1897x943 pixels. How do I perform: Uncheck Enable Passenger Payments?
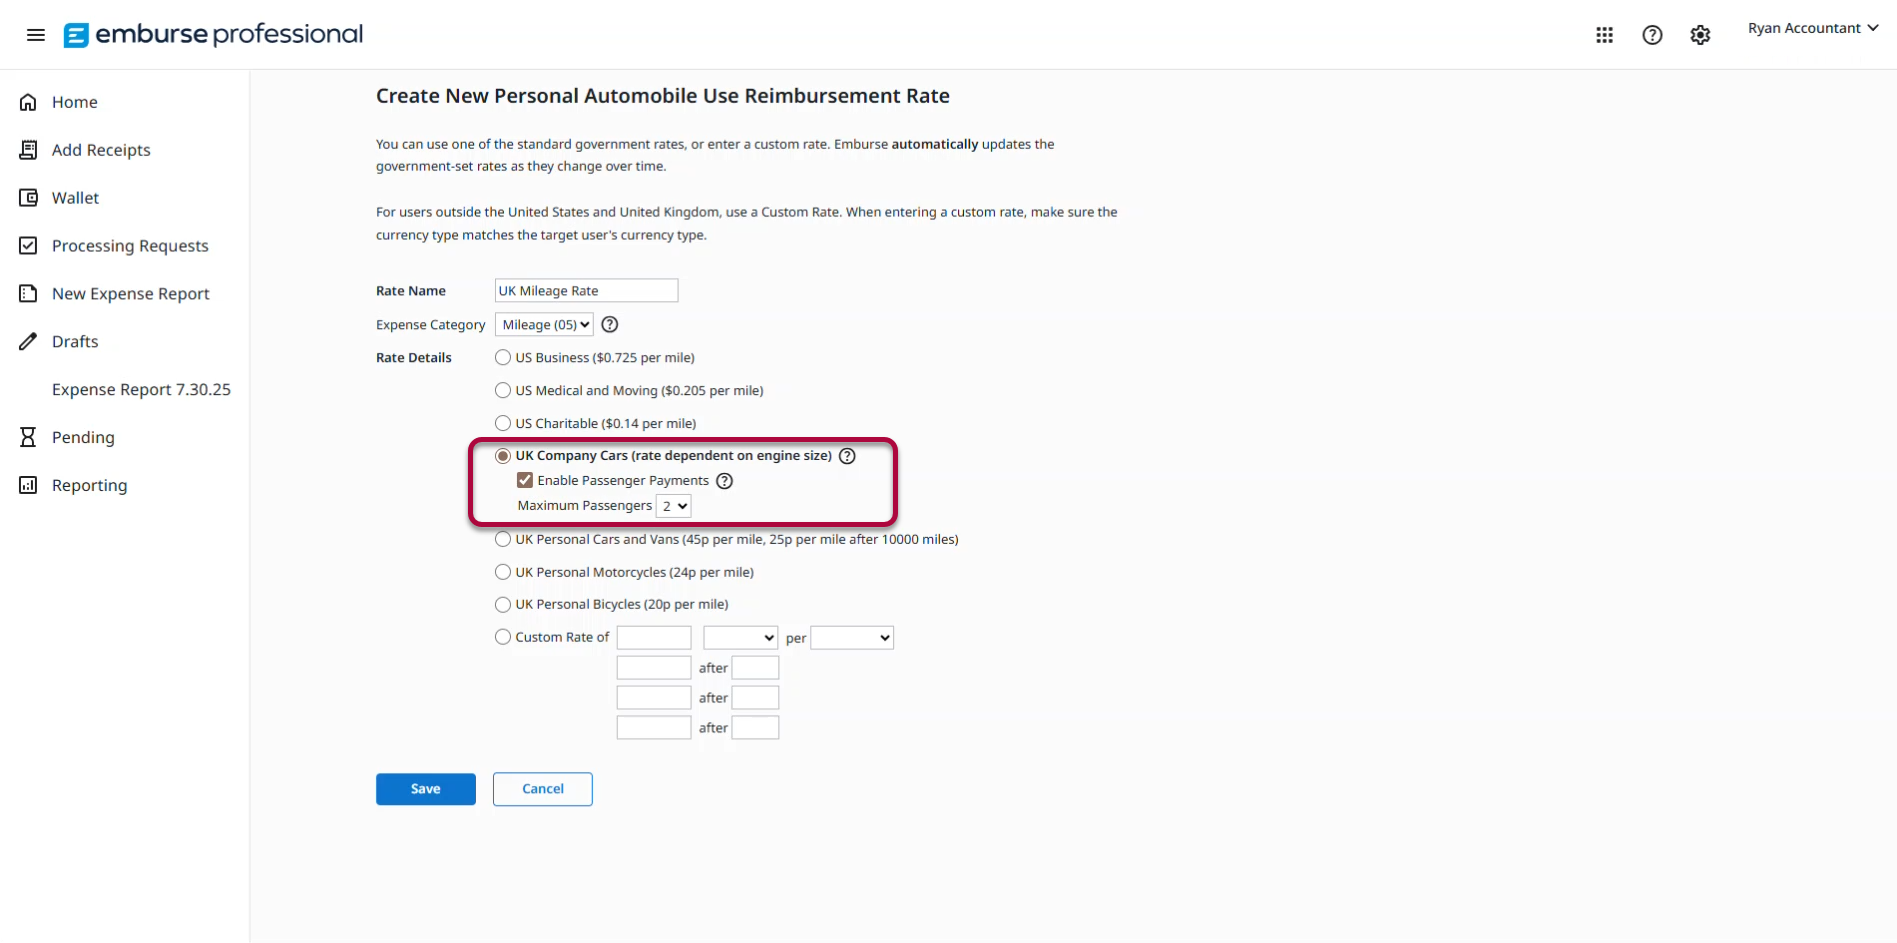[525, 480]
